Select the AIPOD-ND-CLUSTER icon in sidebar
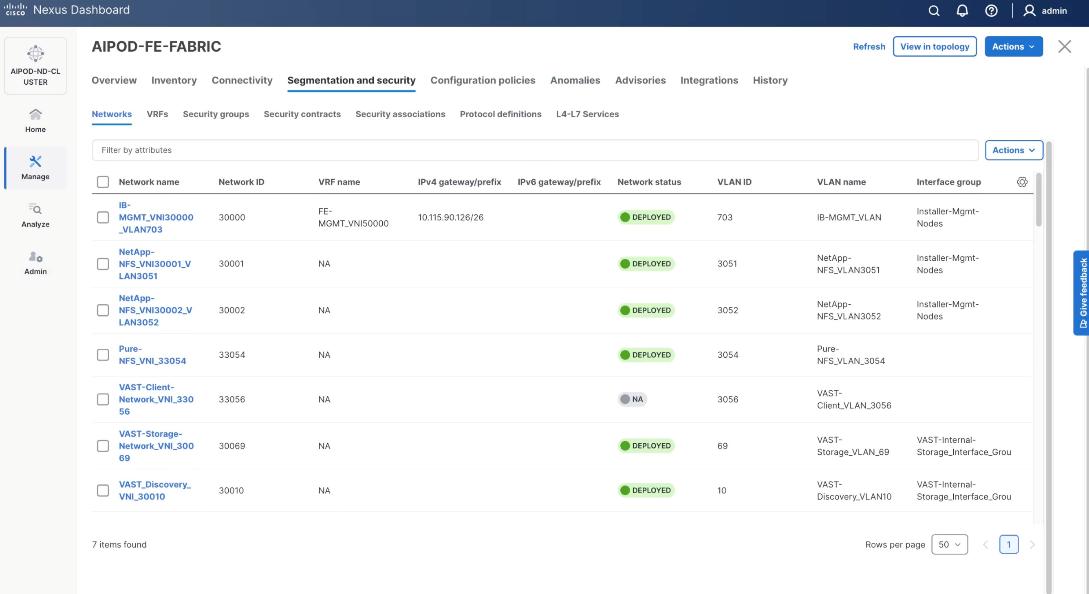 pos(35,66)
